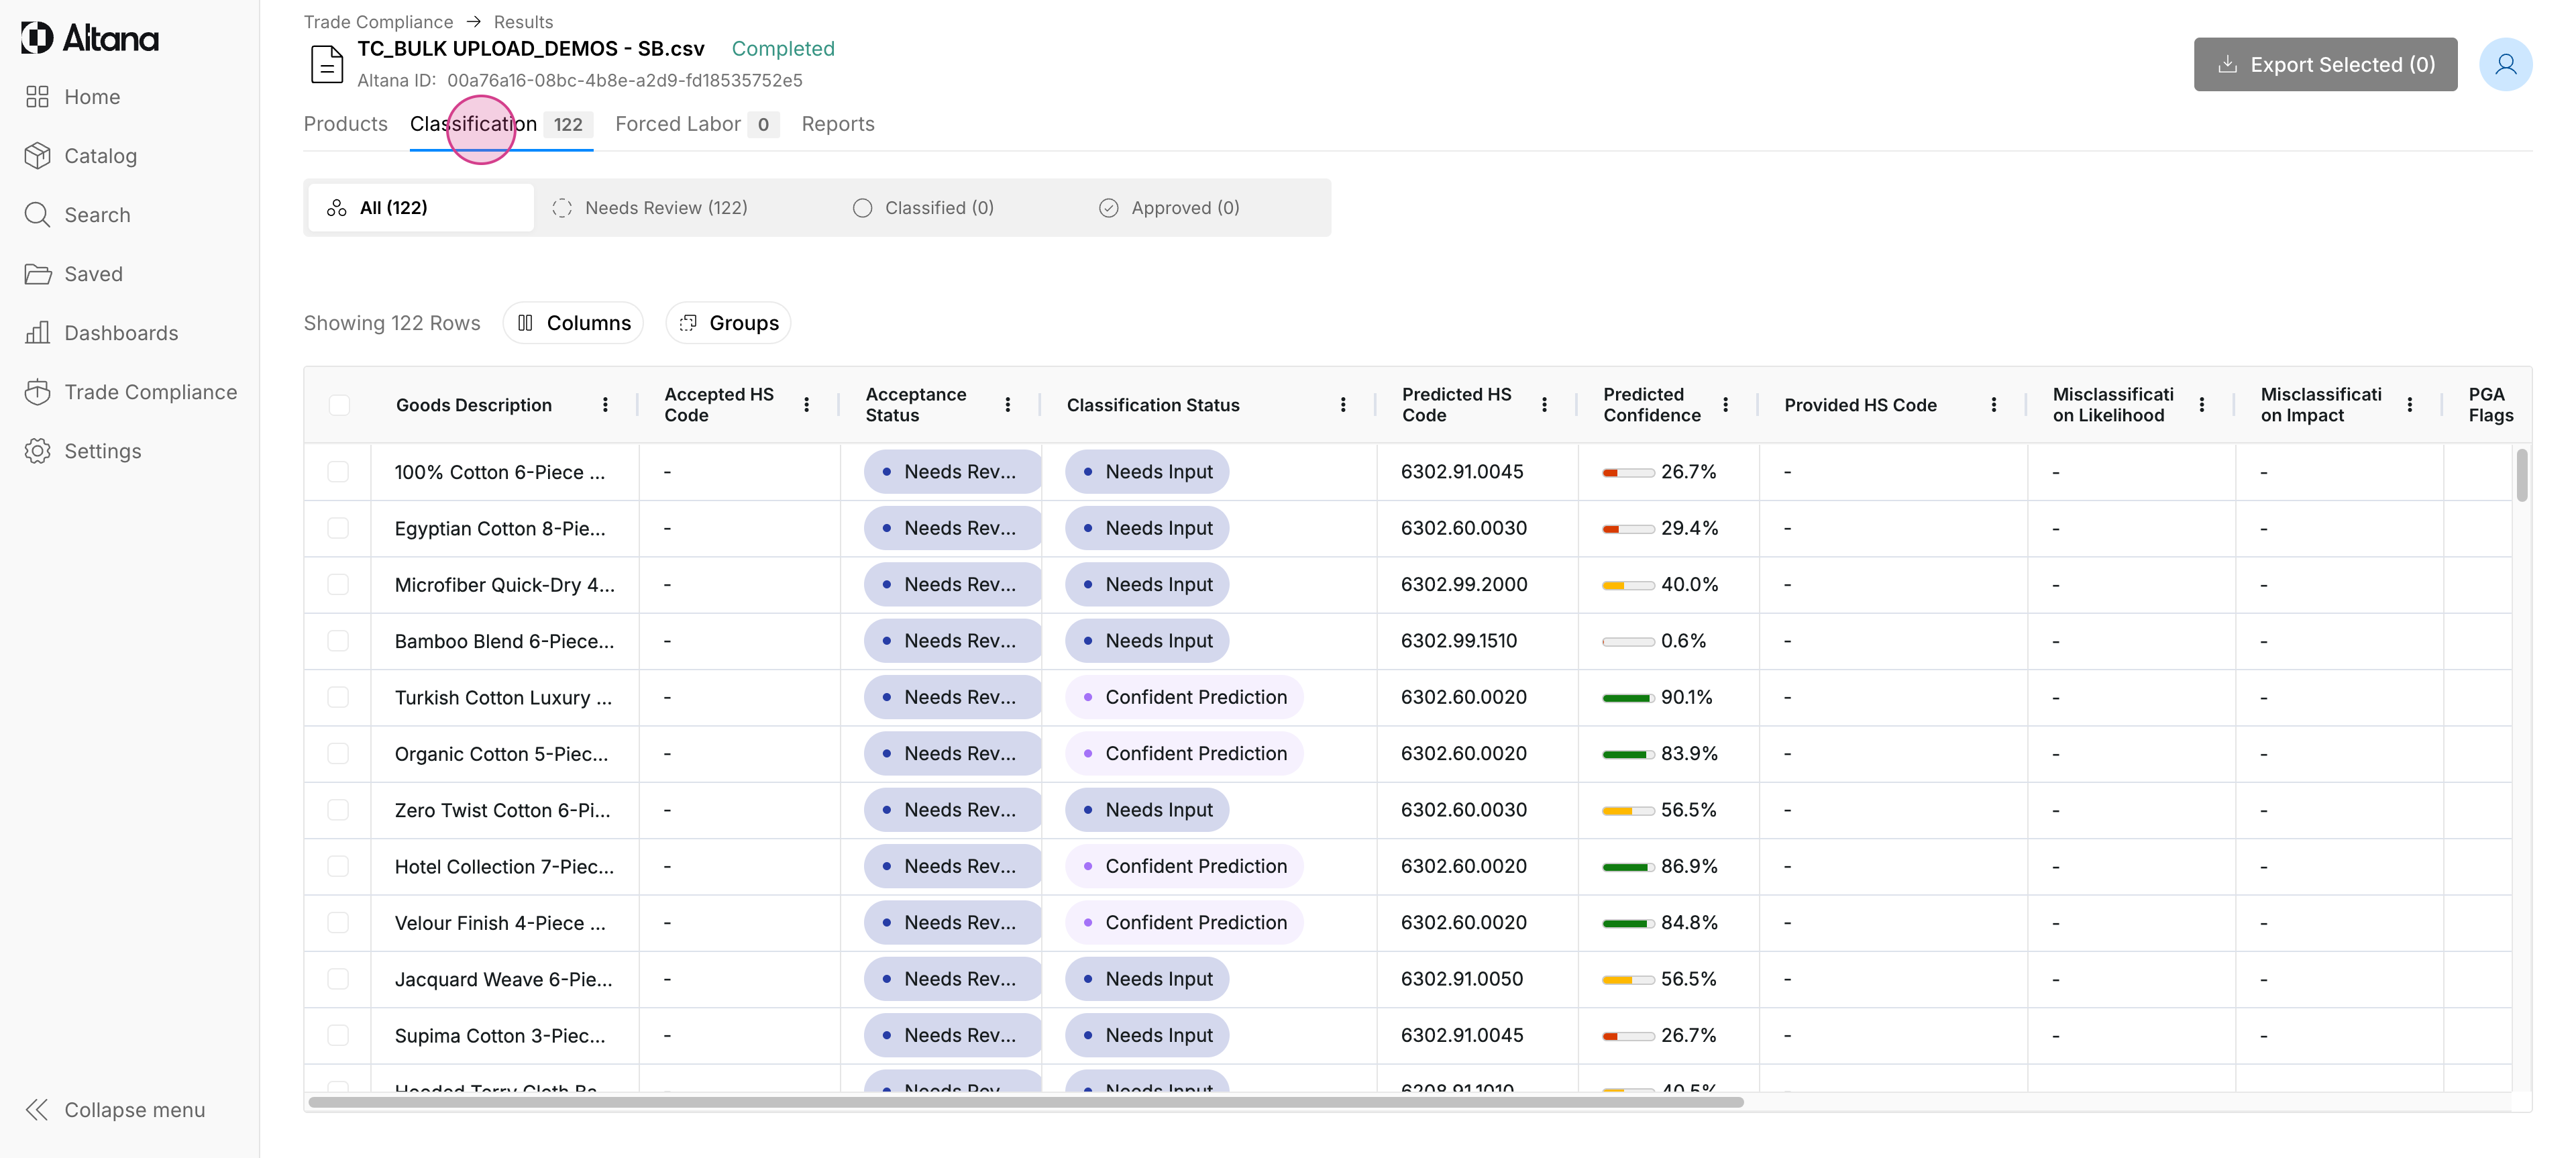Click the user profile avatar icon
Screen dimensions: 2576x1158
(2504, 65)
